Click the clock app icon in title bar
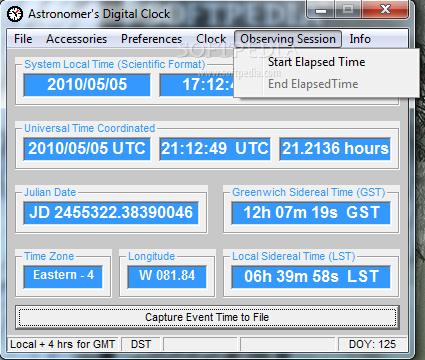This screenshot has width=425, height=360. click(15, 14)
